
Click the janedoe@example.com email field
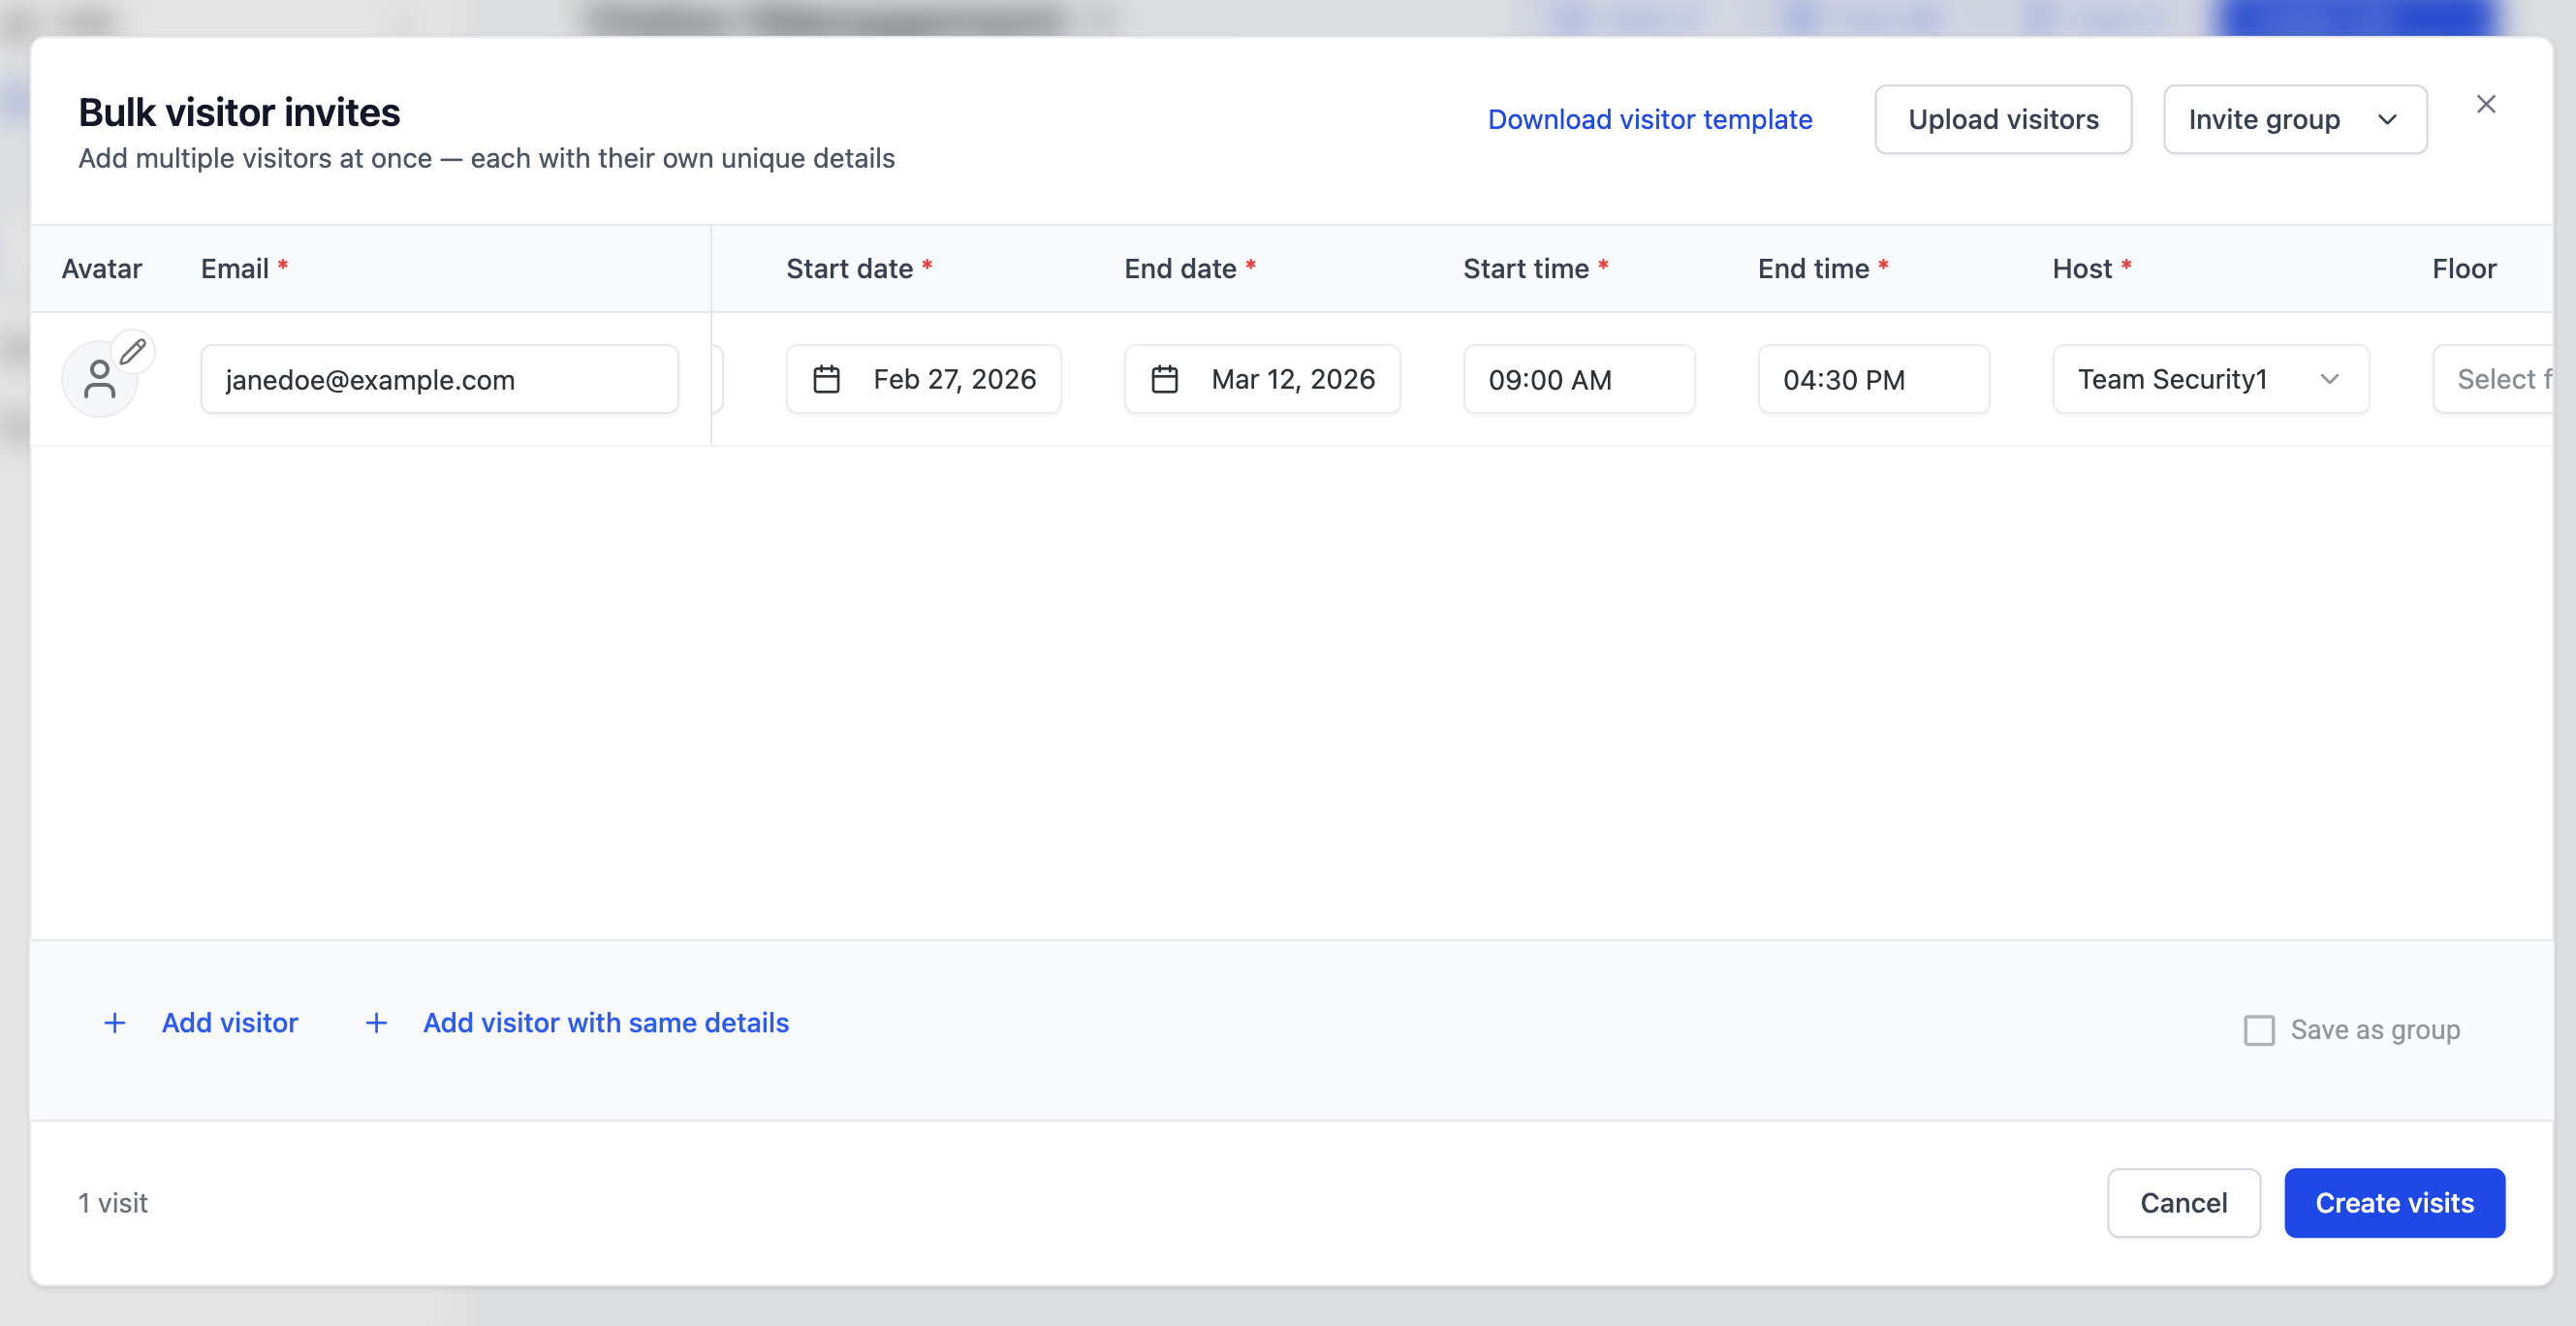tap(439, 379)
